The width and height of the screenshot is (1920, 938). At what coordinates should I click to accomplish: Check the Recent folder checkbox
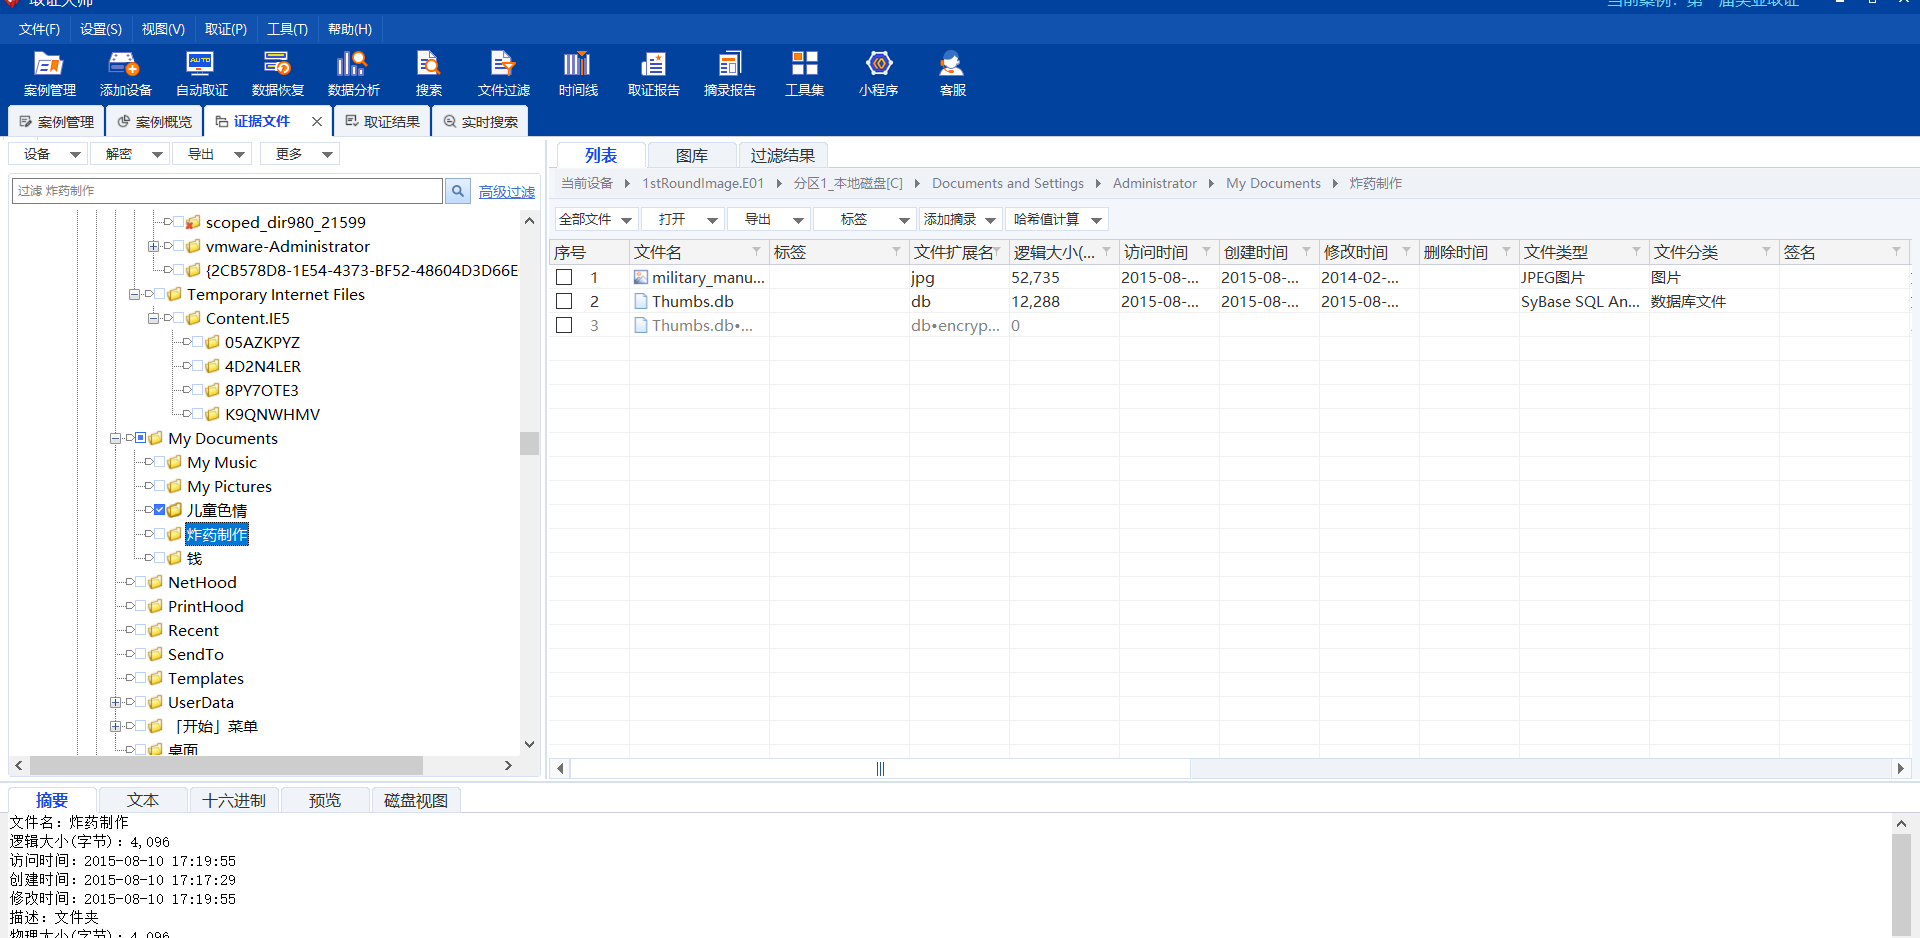tap(141, 630)
